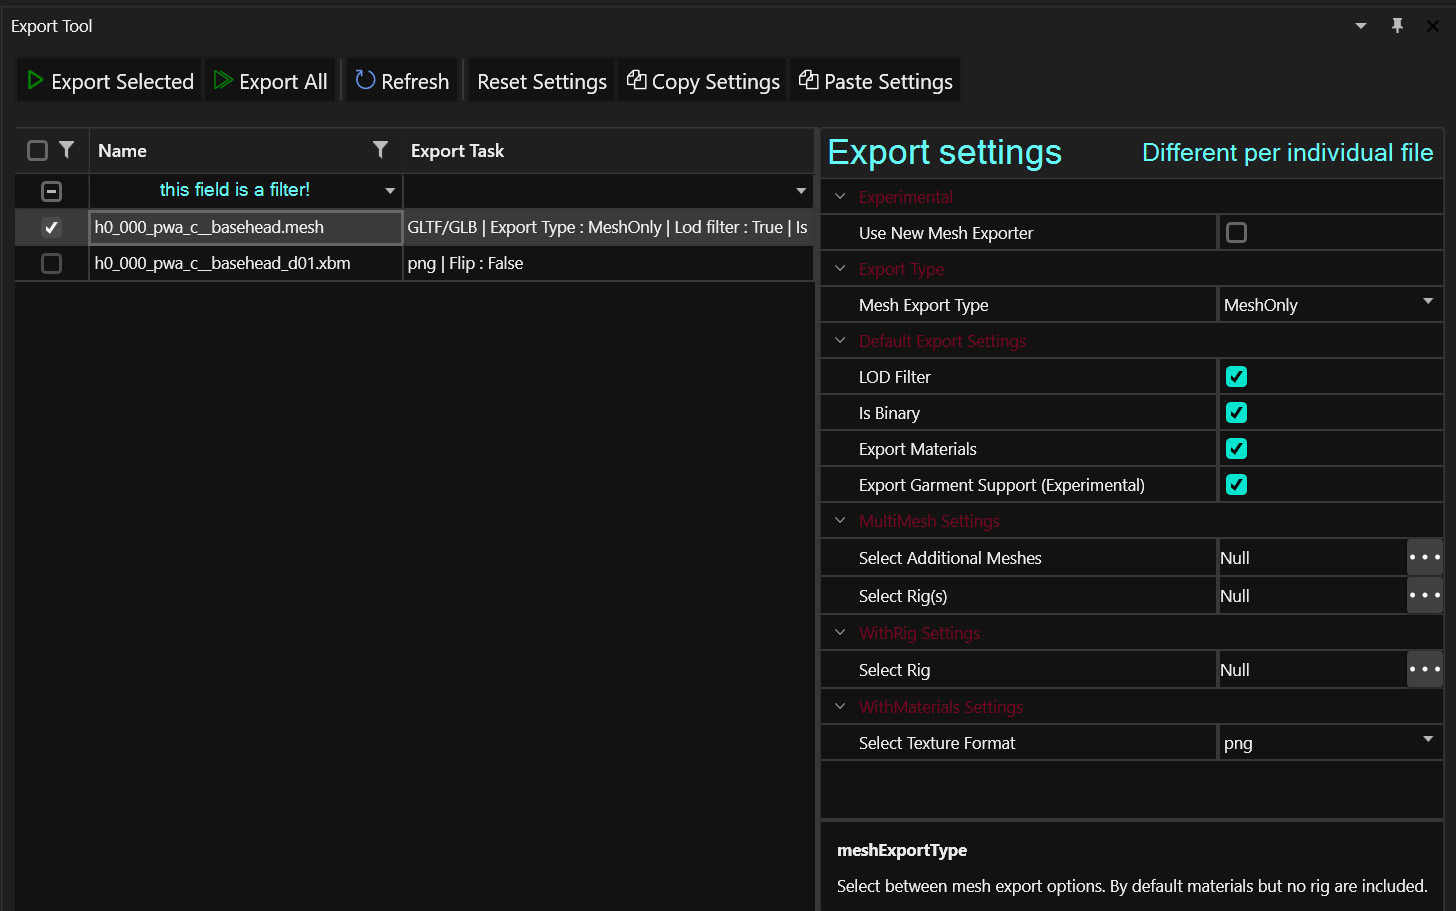Click the ellipsis button beside Select Rig(s)

click(x=1424, y=595)
